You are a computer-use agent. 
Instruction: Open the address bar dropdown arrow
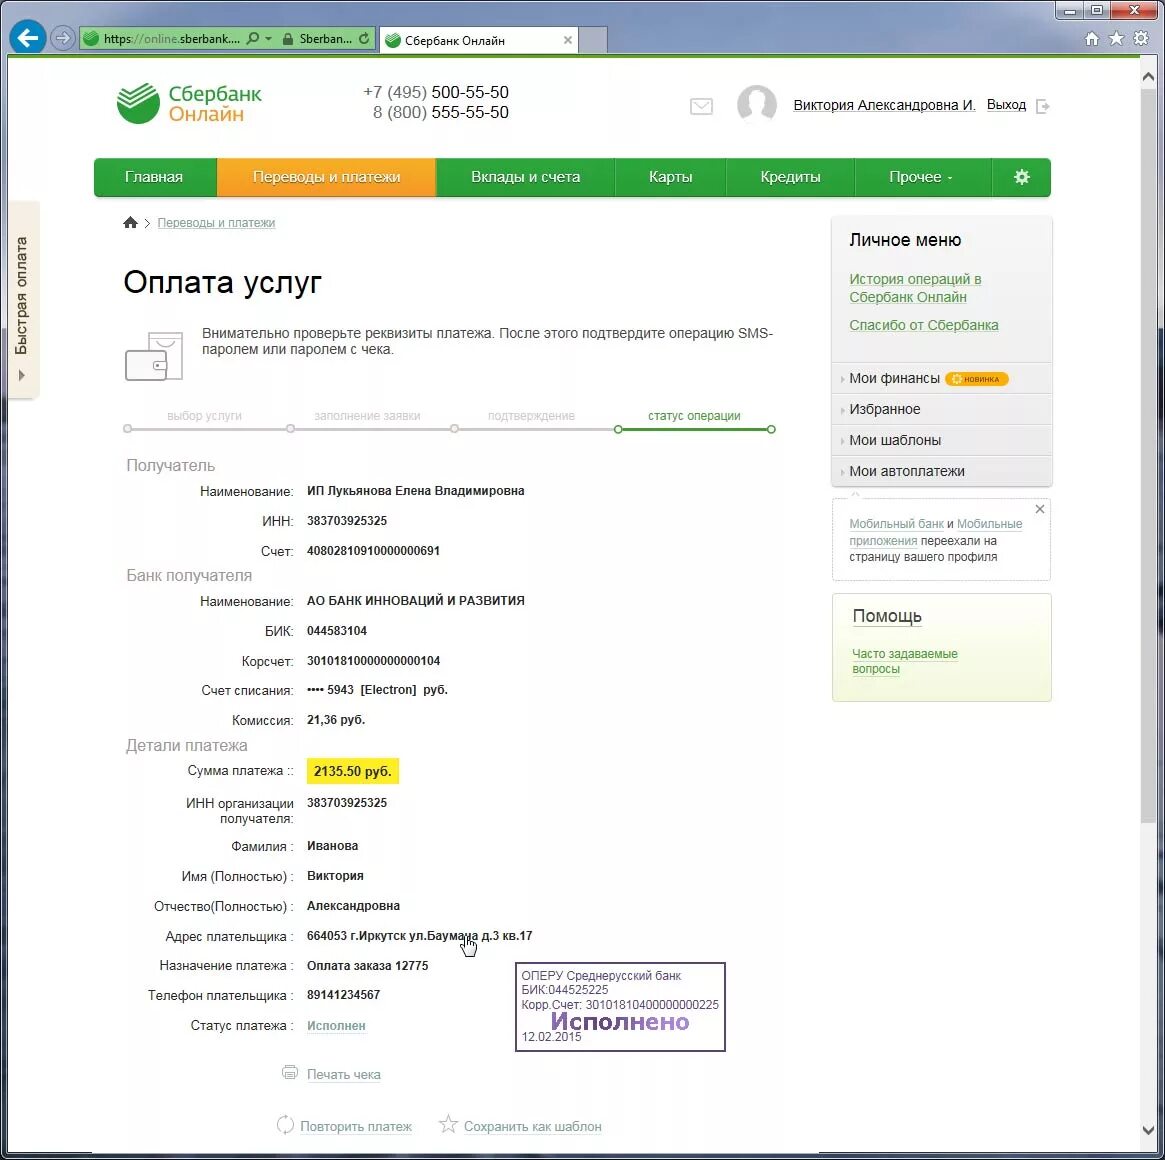(x=268, y=39)
